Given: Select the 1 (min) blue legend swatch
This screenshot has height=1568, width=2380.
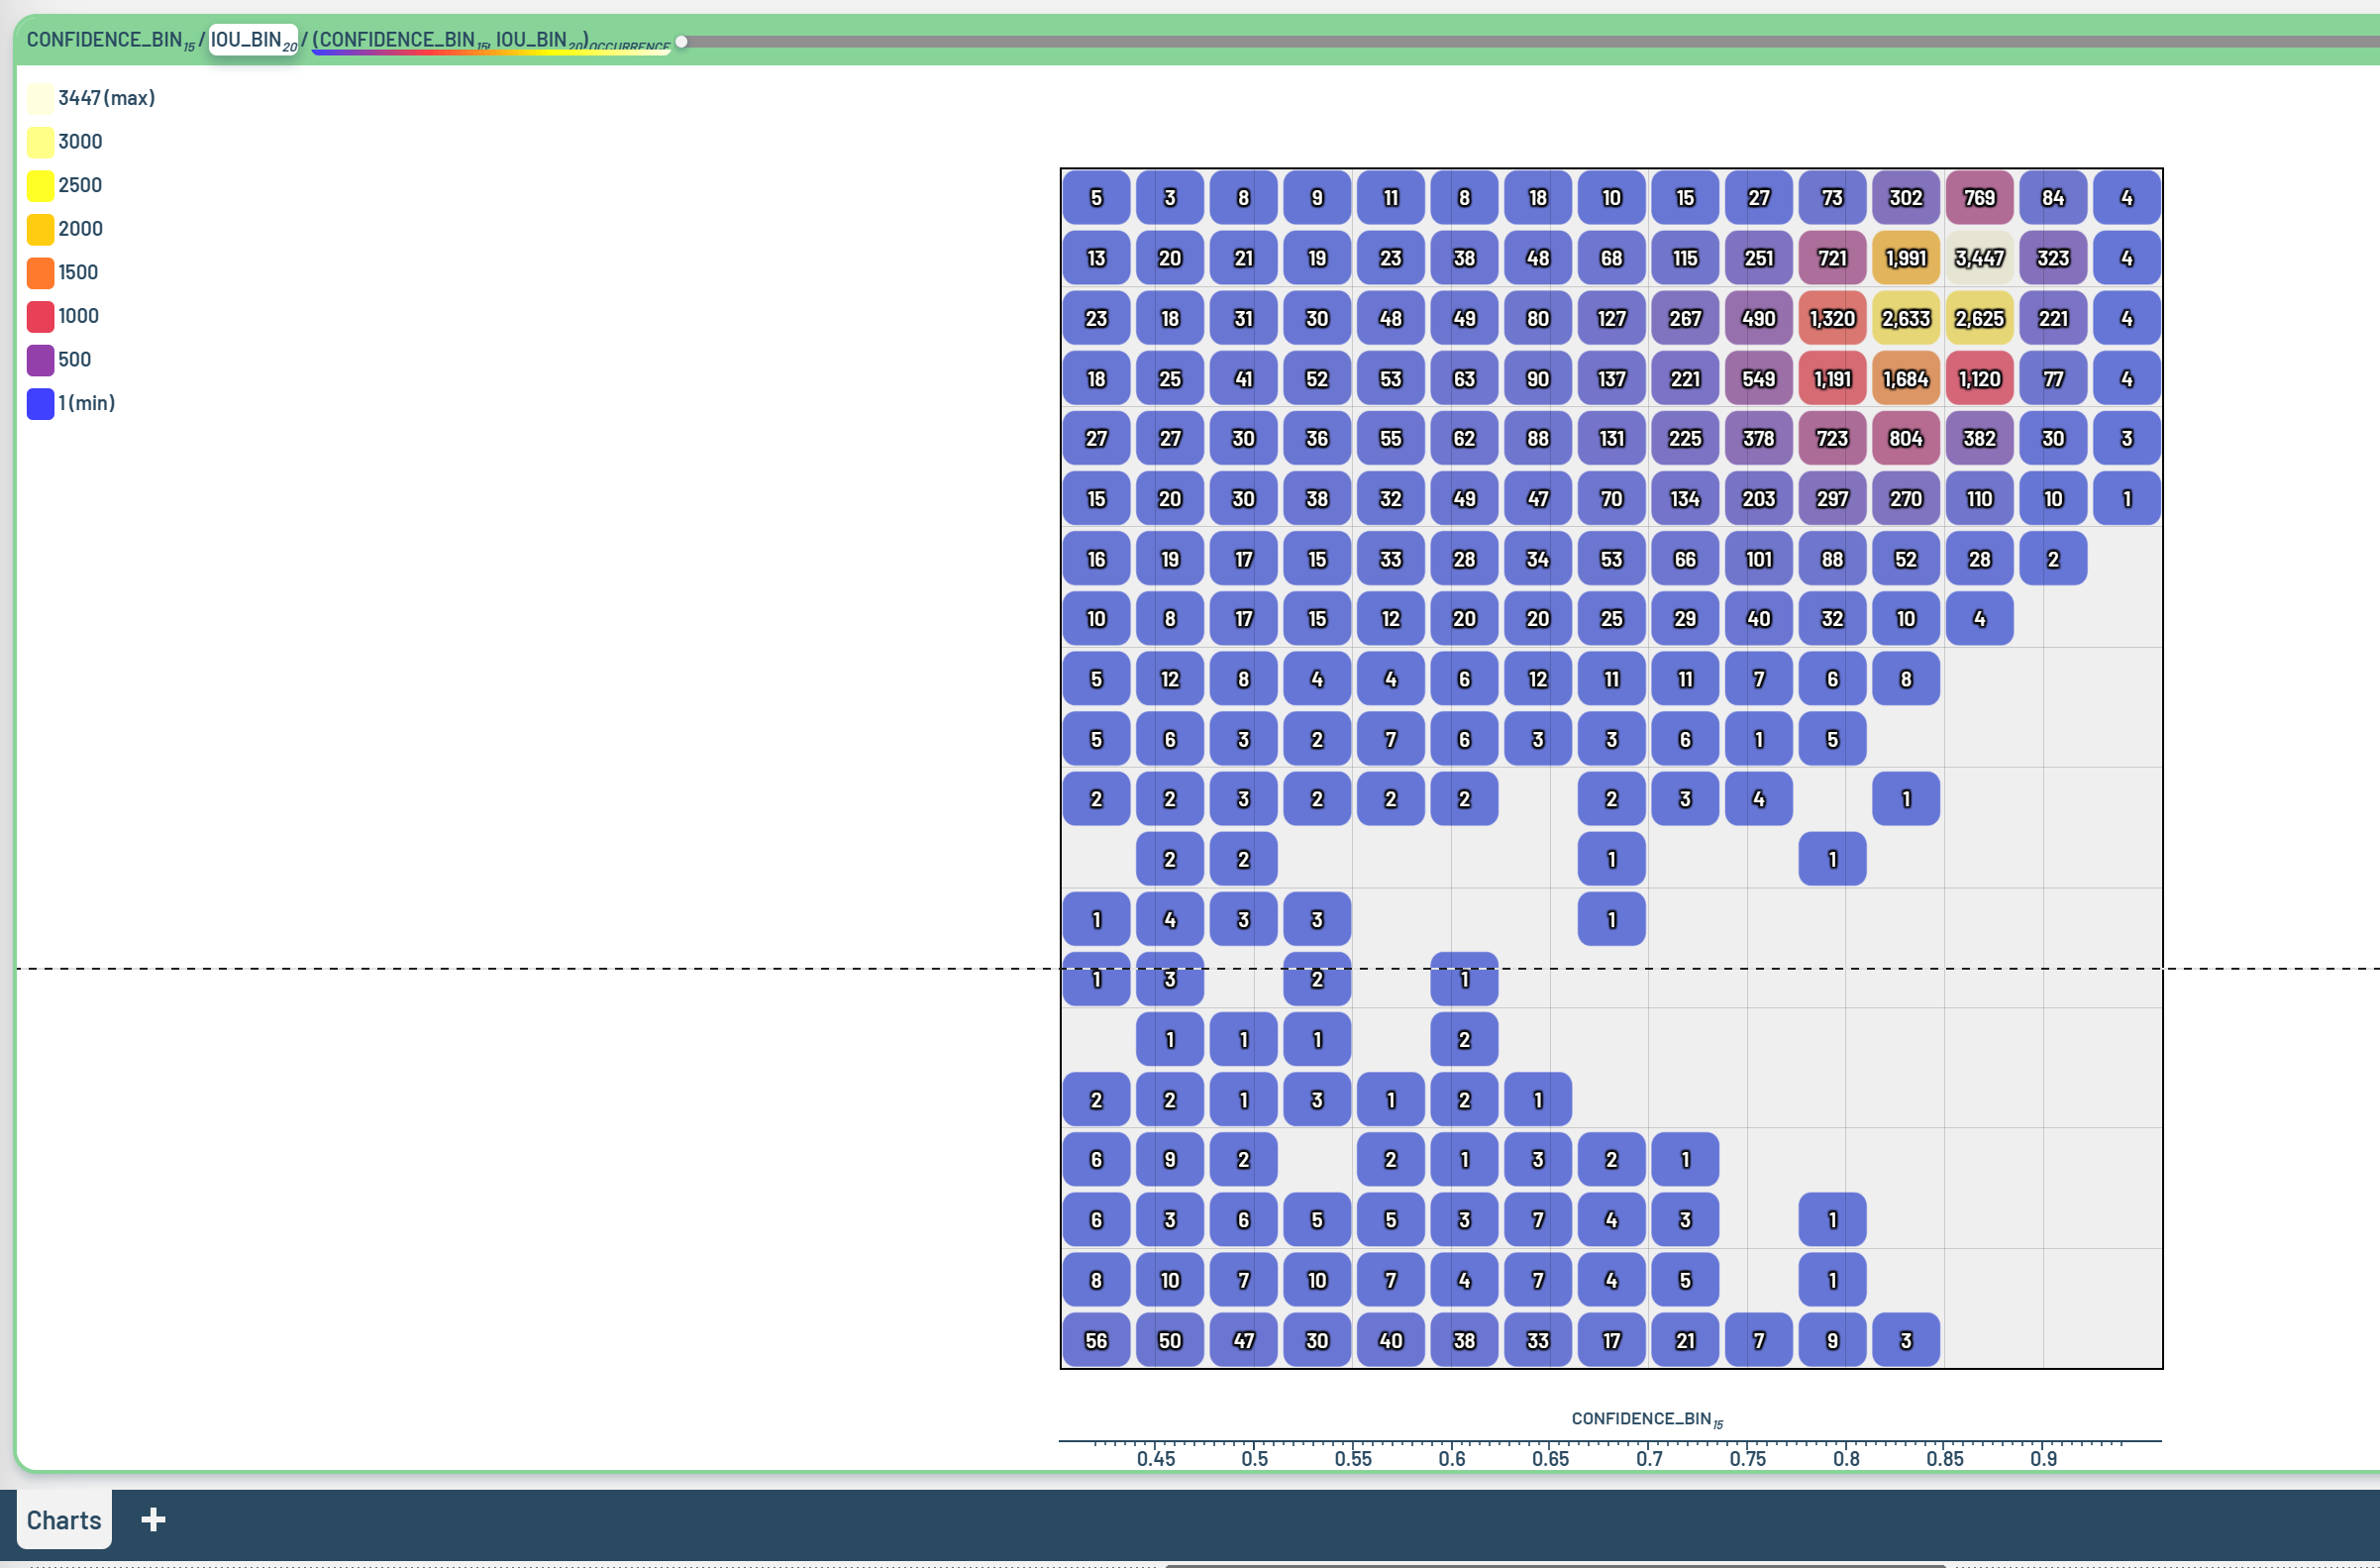Looking at the screenshot, I should [40, 403].
